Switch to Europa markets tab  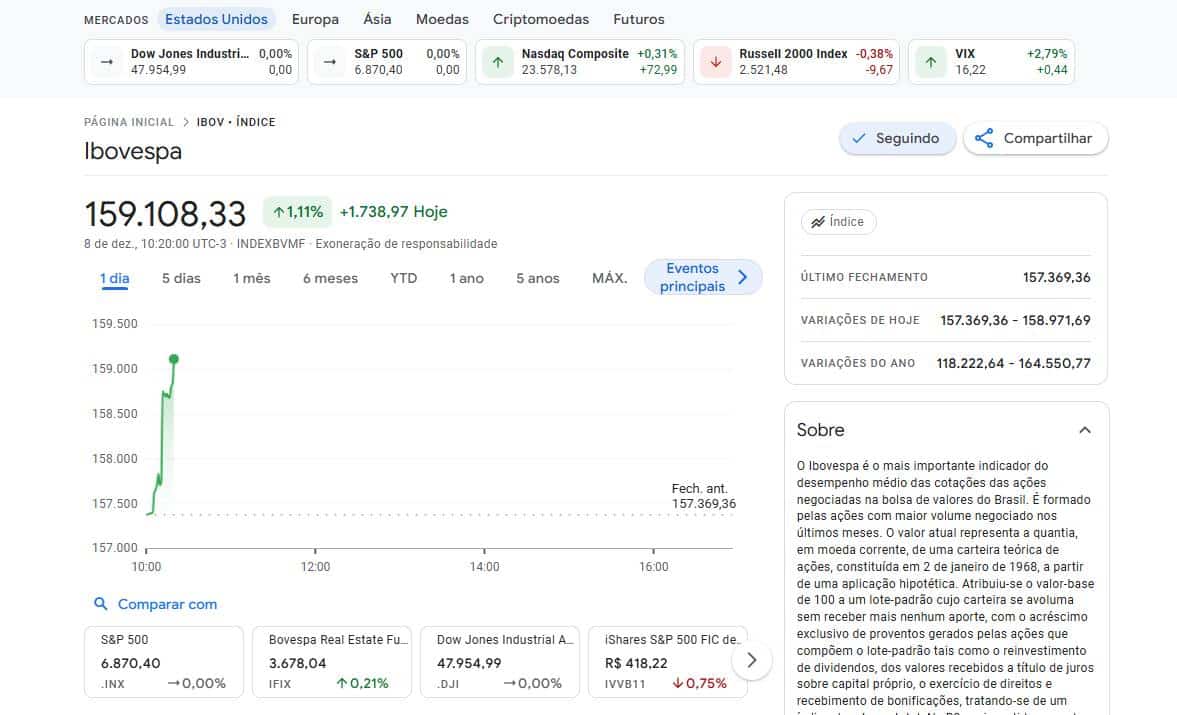pyautogui.click(x=315, y=20)
